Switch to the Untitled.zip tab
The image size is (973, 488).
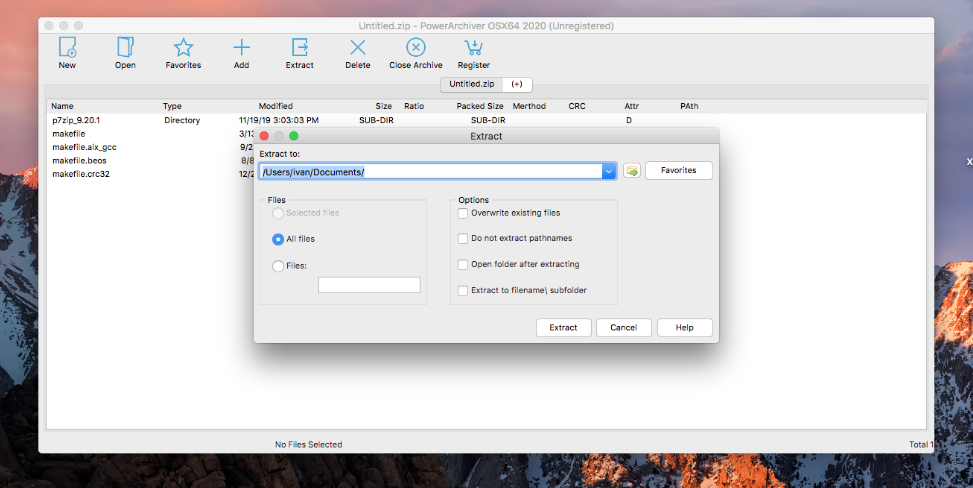tap(470, 85)
